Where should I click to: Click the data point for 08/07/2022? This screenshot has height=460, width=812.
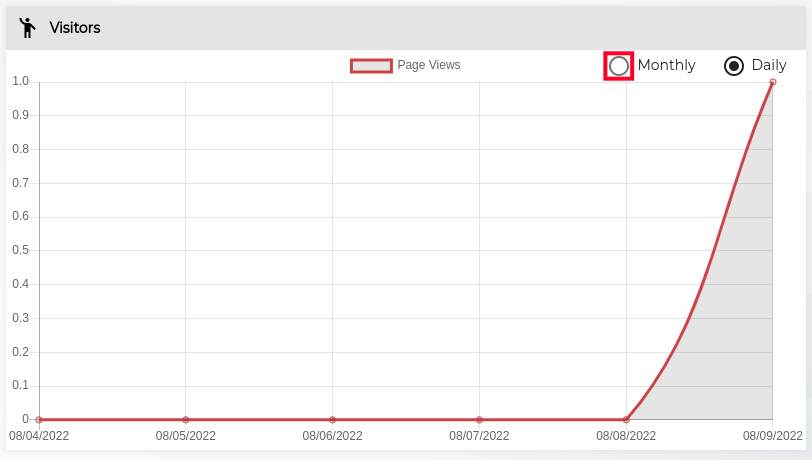pos(480,420)
